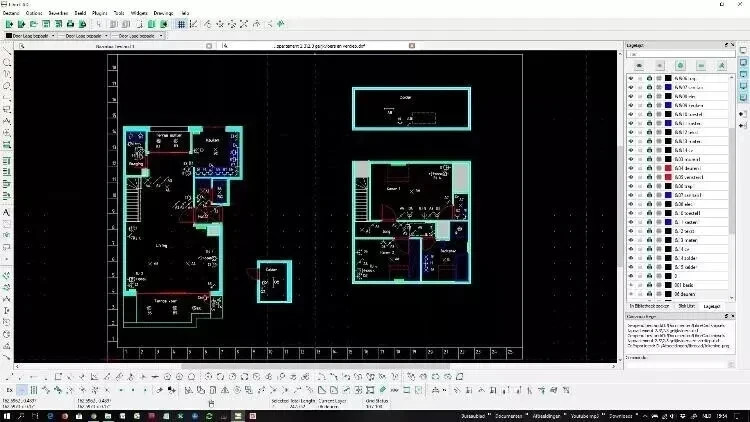Click the Print Preview icon next to Print
This screenshot has width=750, height=422.
82,24
